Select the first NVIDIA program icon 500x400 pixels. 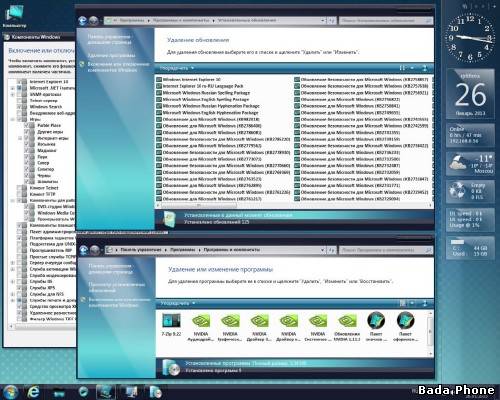pos(201,327)
